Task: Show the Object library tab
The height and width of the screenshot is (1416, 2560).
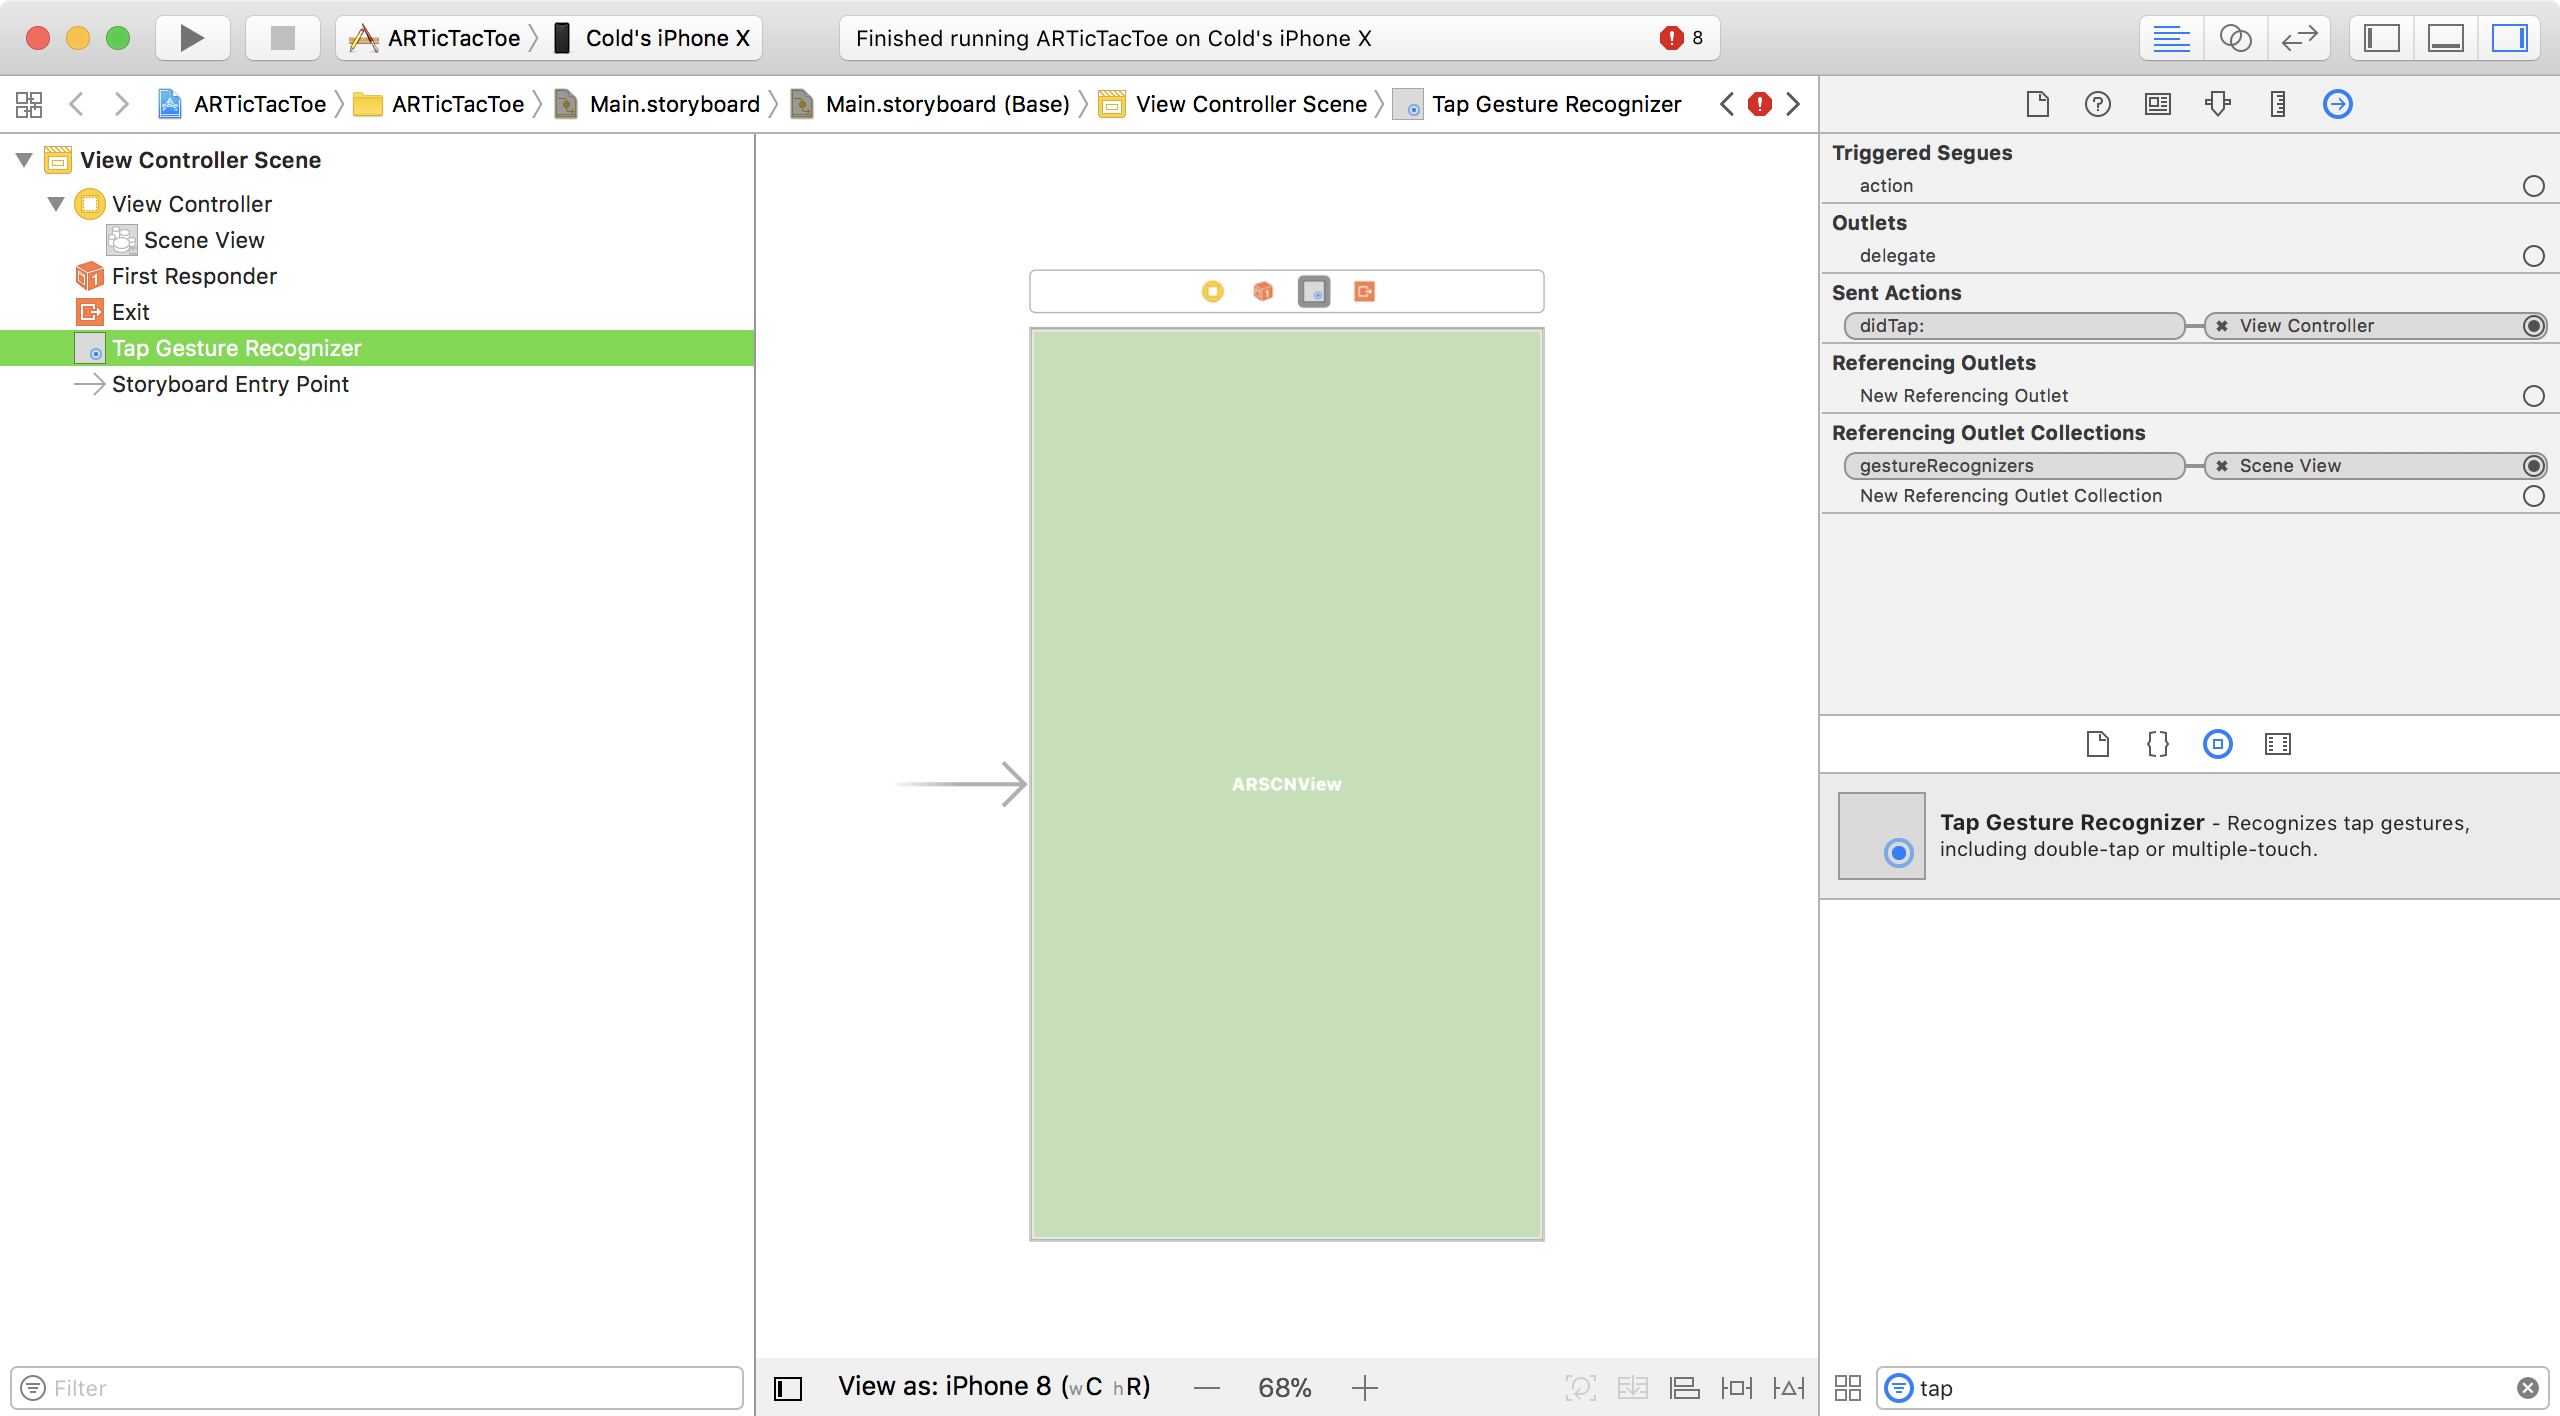Action: click(x=2217, y=744)
